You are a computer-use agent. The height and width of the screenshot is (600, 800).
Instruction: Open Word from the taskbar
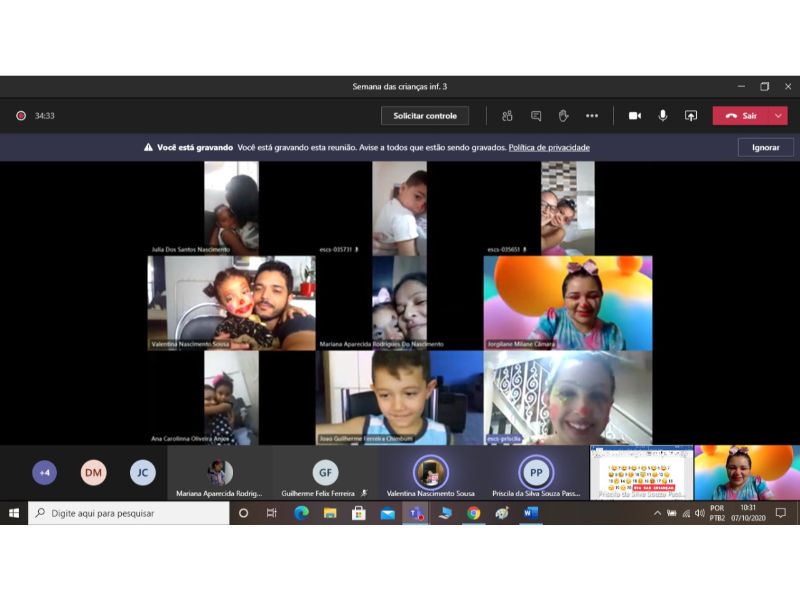pyautogui.click(x=530, y=513)
